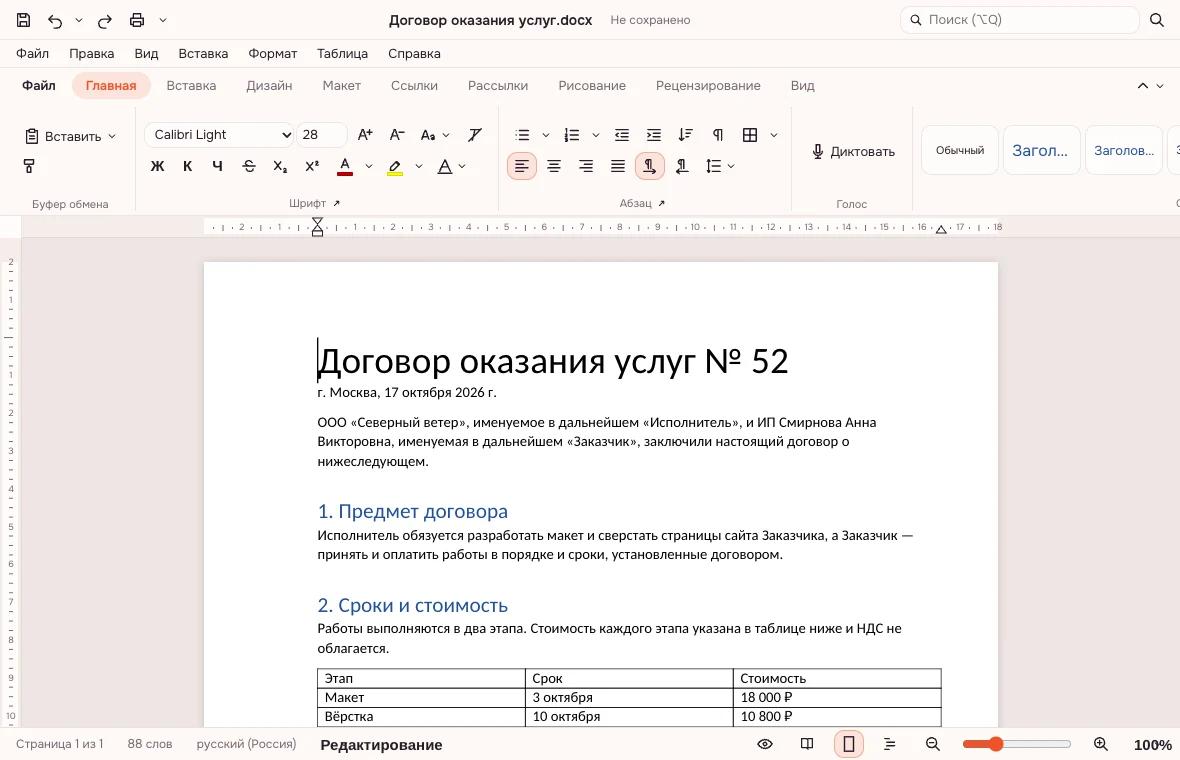The width and height of the screenshot is (1180, 760).
Task: Increase paragraph indent
Action: [x=653, y=135]
